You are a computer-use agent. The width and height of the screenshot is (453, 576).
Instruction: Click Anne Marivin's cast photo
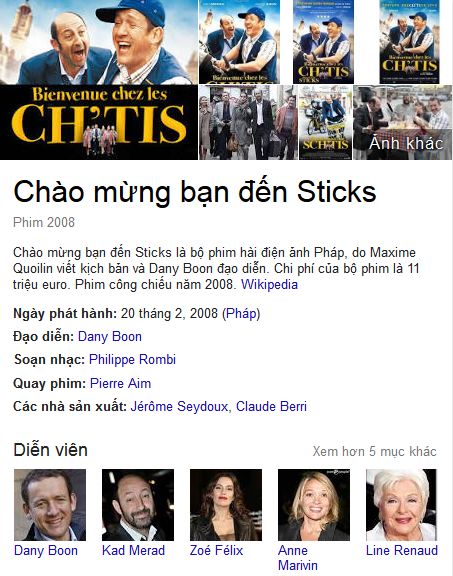(314, 505)
